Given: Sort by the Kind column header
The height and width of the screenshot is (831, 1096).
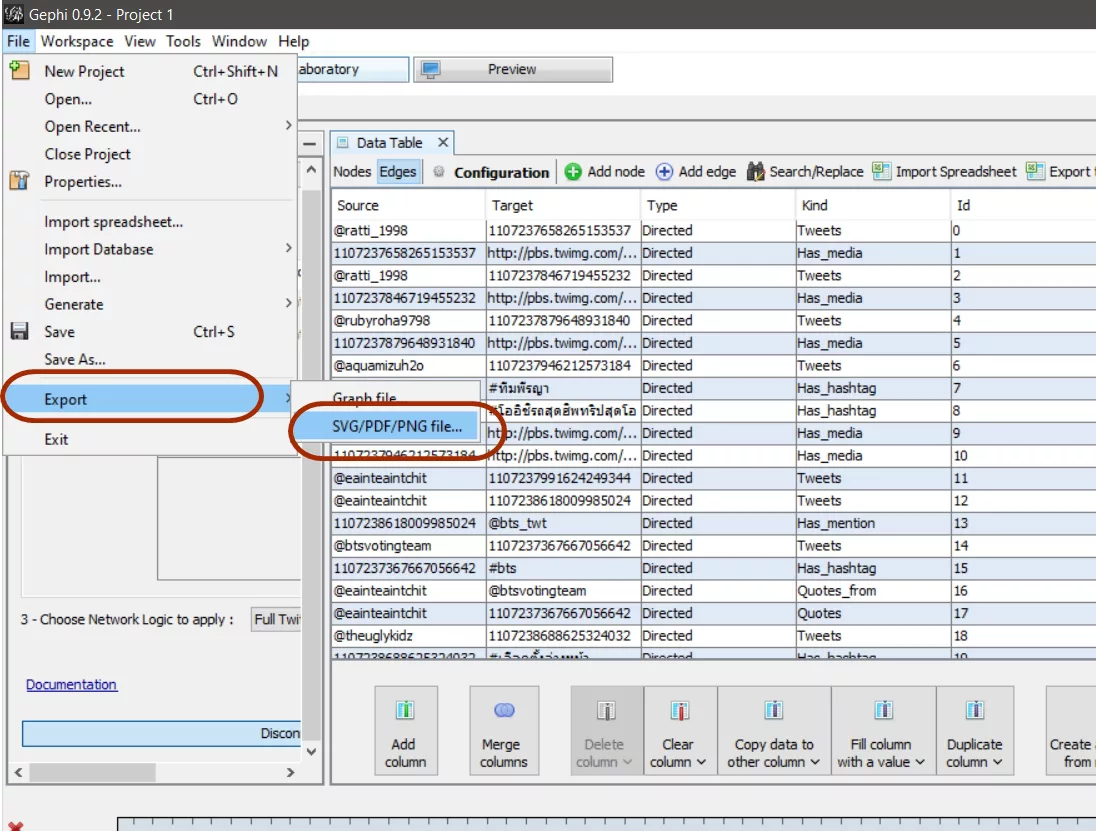Looking at the screenshot, I should tap(872, 205).
